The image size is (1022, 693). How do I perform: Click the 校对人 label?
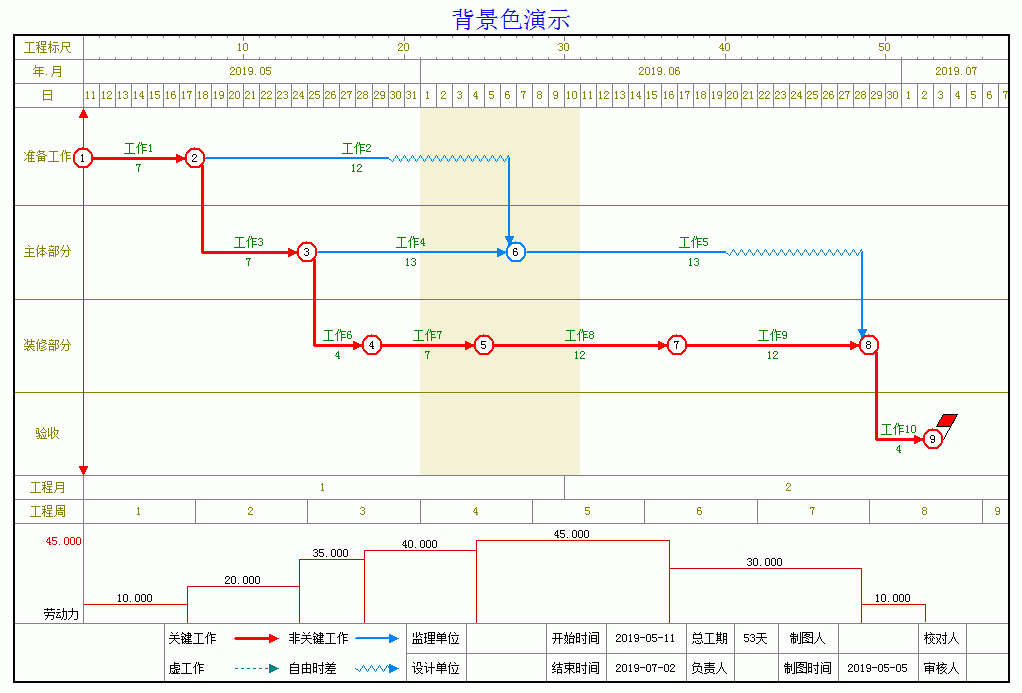(x=942, y=638)
